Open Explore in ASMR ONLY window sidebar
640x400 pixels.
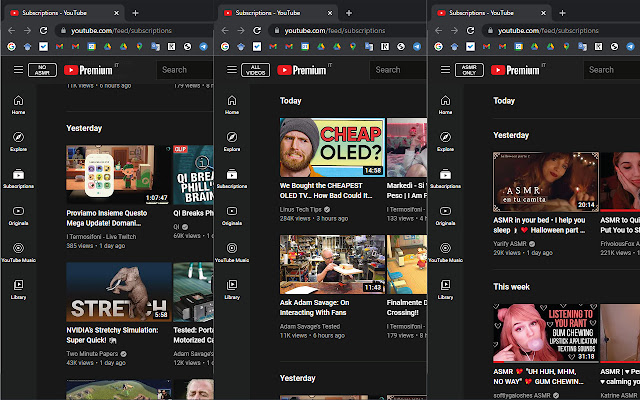click(445, 141)
